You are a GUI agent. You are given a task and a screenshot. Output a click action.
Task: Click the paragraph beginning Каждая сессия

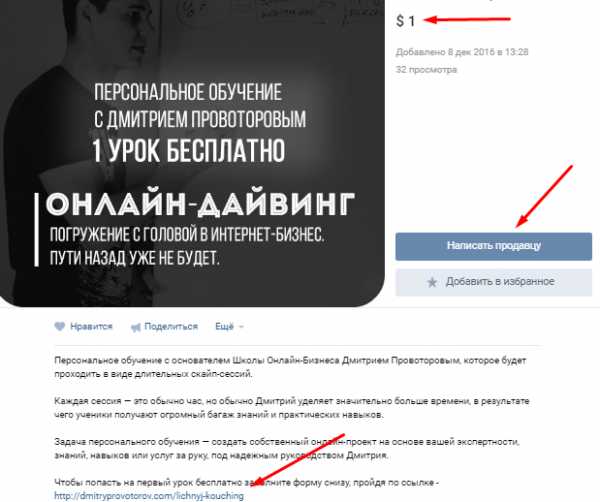(292, 408)
